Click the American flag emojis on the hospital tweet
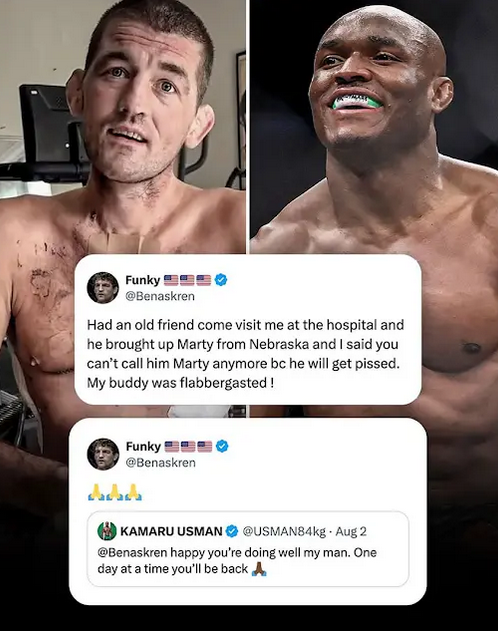This screenshot has height=631, width=498. [x=187, y=280]
